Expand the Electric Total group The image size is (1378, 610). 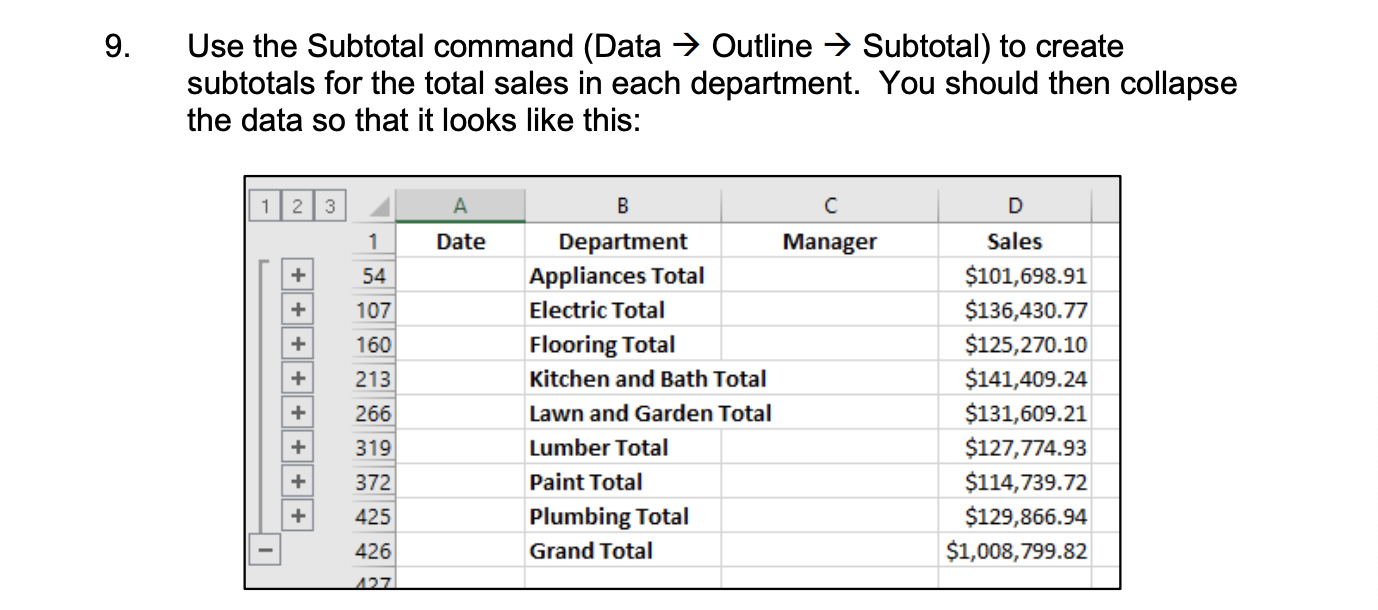pos(298,310)
